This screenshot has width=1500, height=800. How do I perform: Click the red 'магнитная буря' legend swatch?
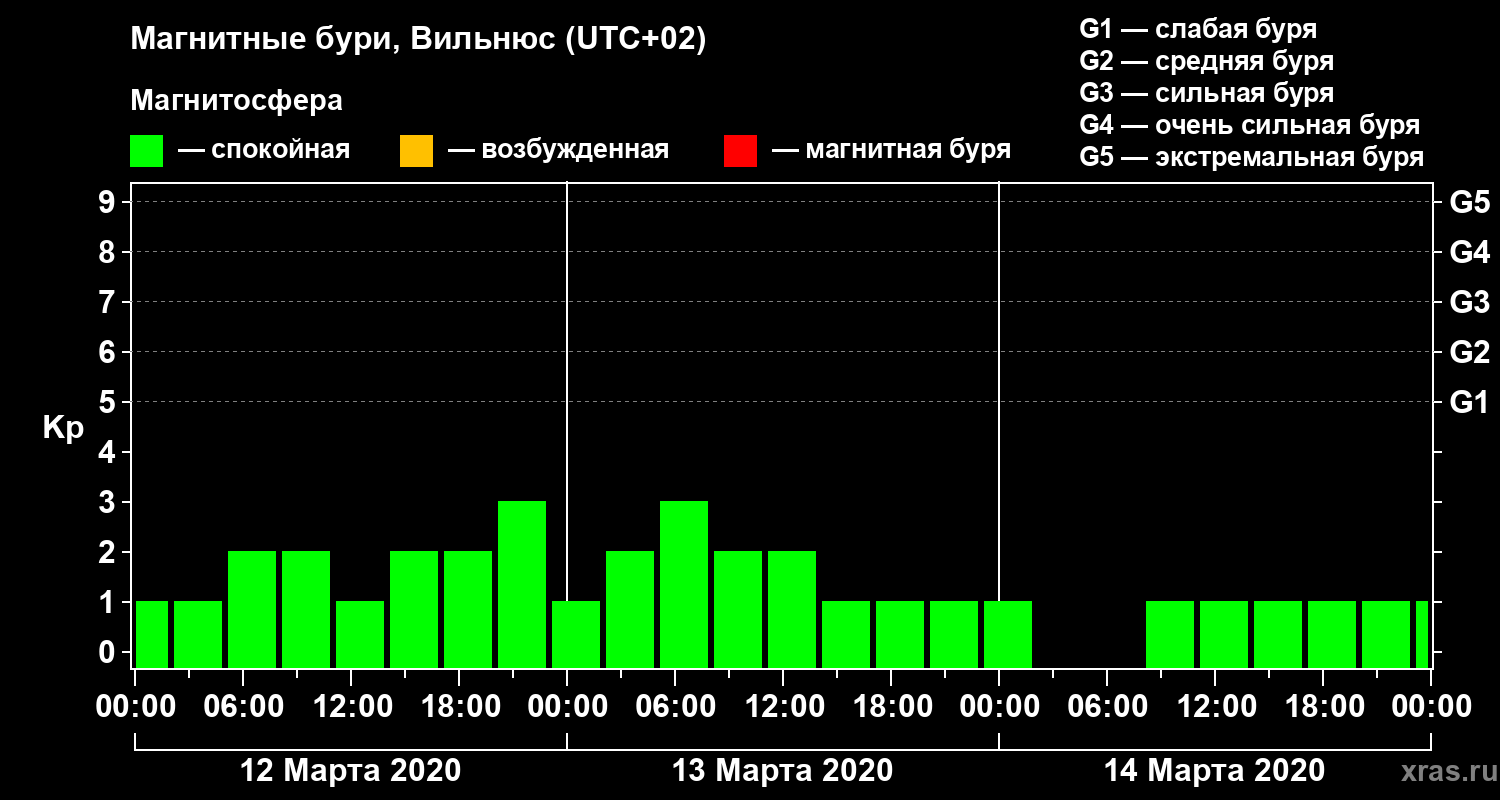[x=740, y=151]
